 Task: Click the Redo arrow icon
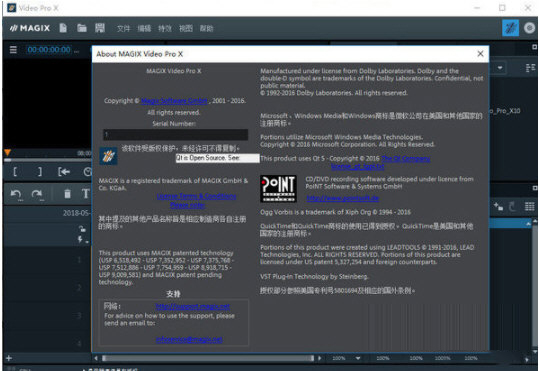click(x=36, y=194)
